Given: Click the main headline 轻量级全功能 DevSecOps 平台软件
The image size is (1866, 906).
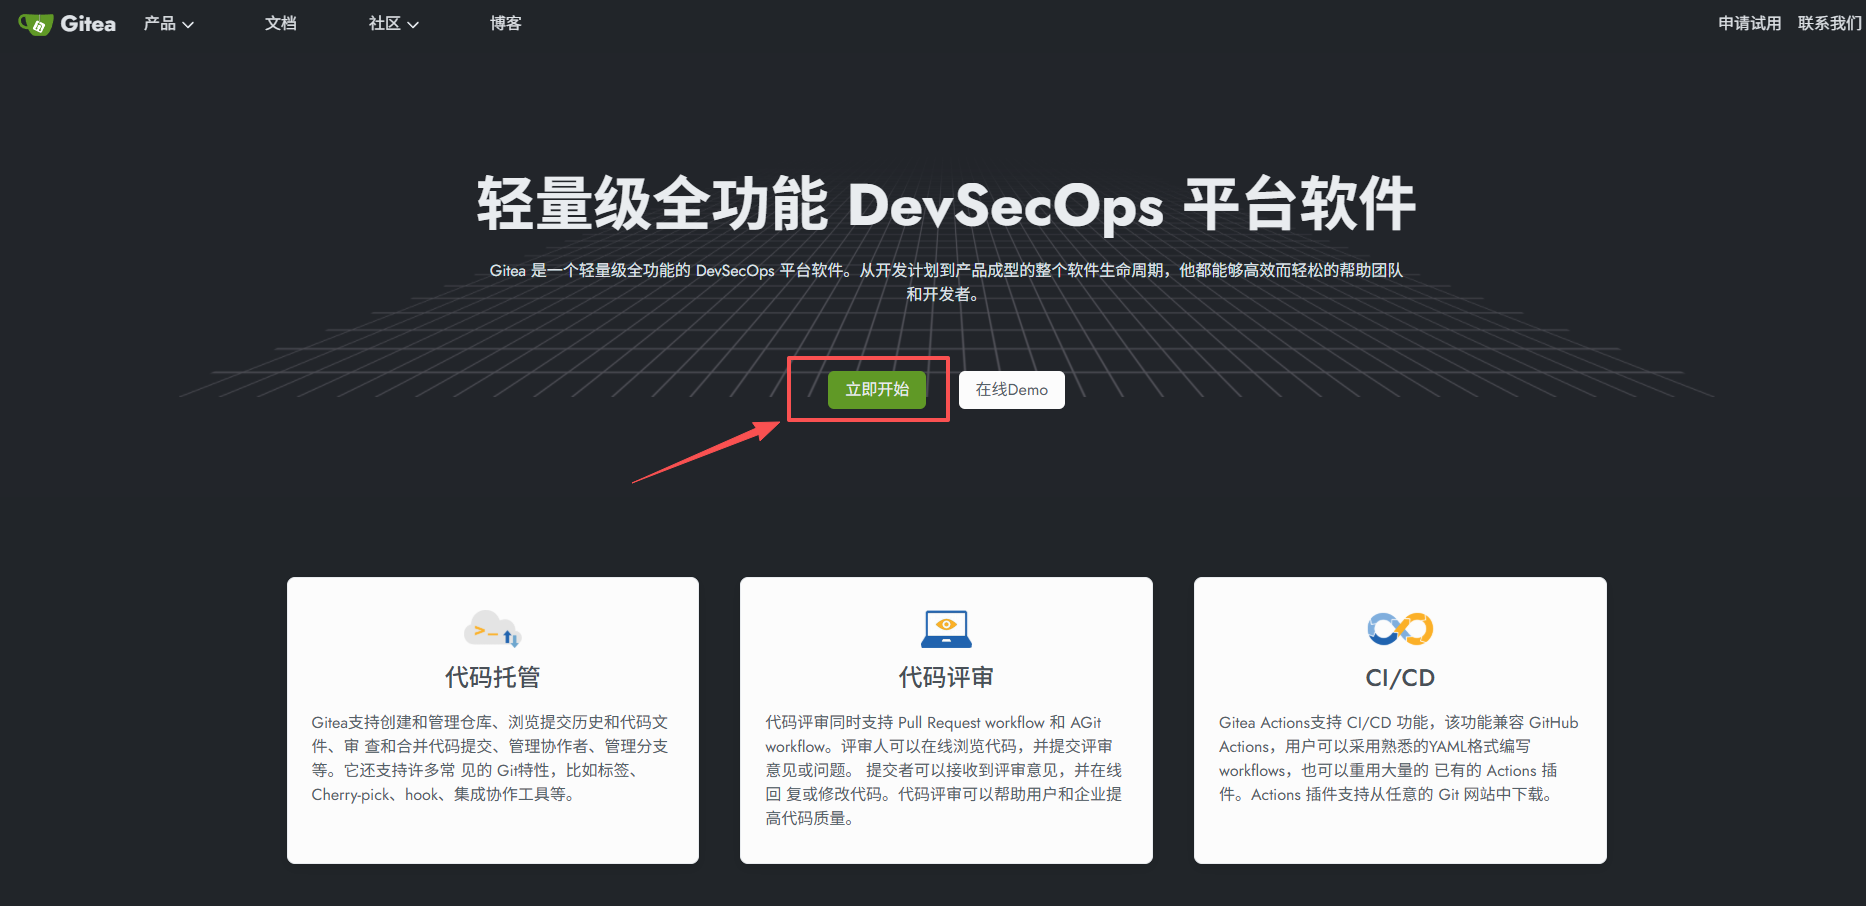Looking at the screenshot, I should [x=946, y=204].
